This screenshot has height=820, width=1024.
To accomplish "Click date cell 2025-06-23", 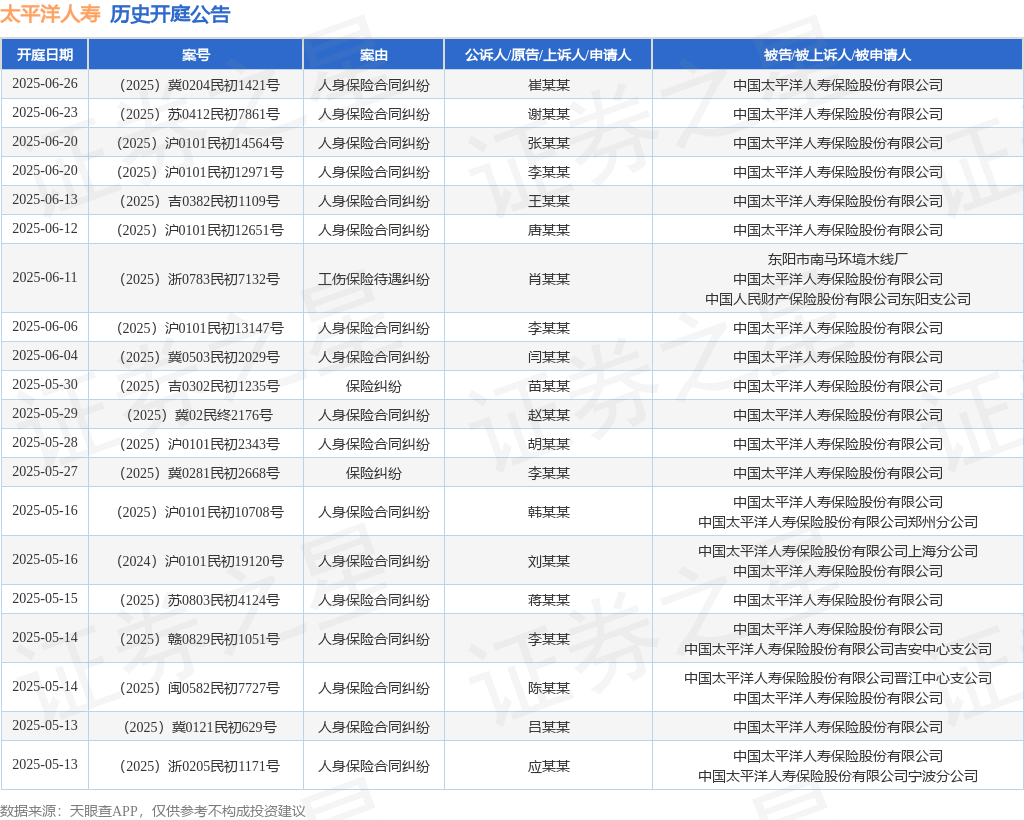I will [44, 113].
